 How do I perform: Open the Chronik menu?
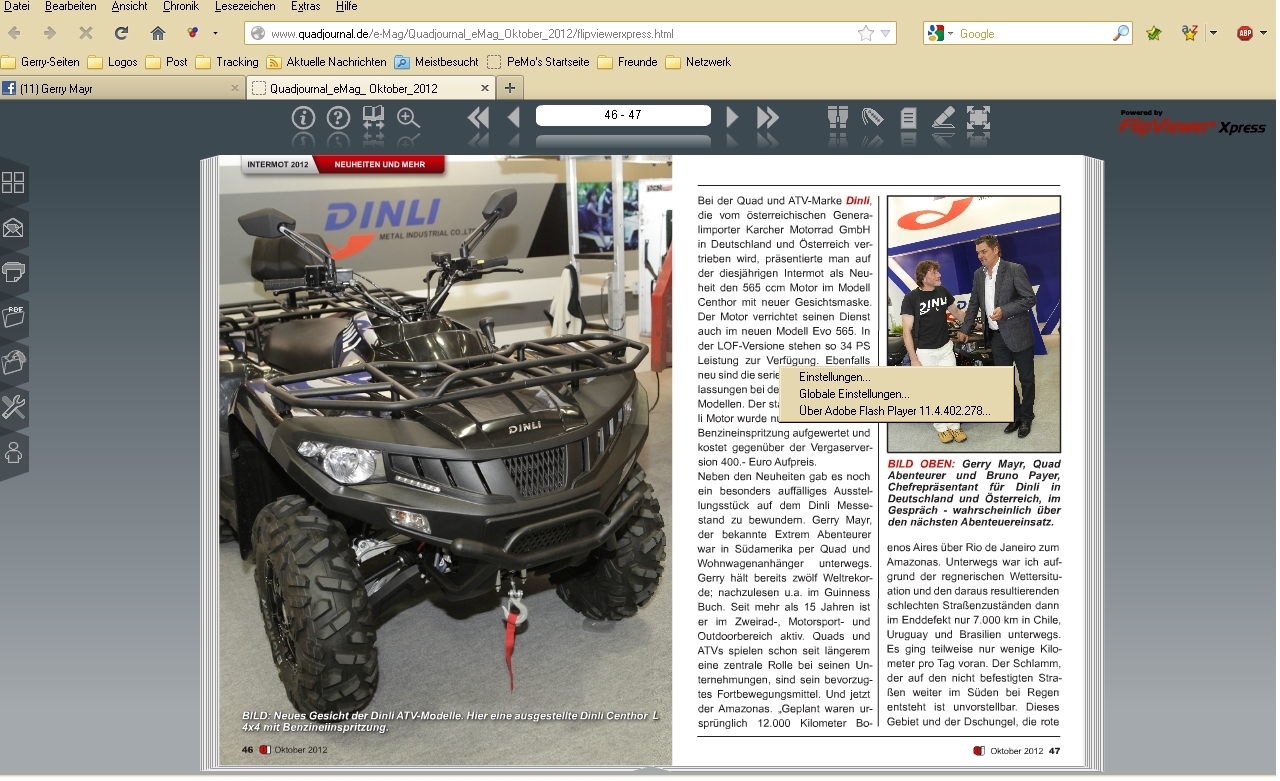click(x=181, y=6)
